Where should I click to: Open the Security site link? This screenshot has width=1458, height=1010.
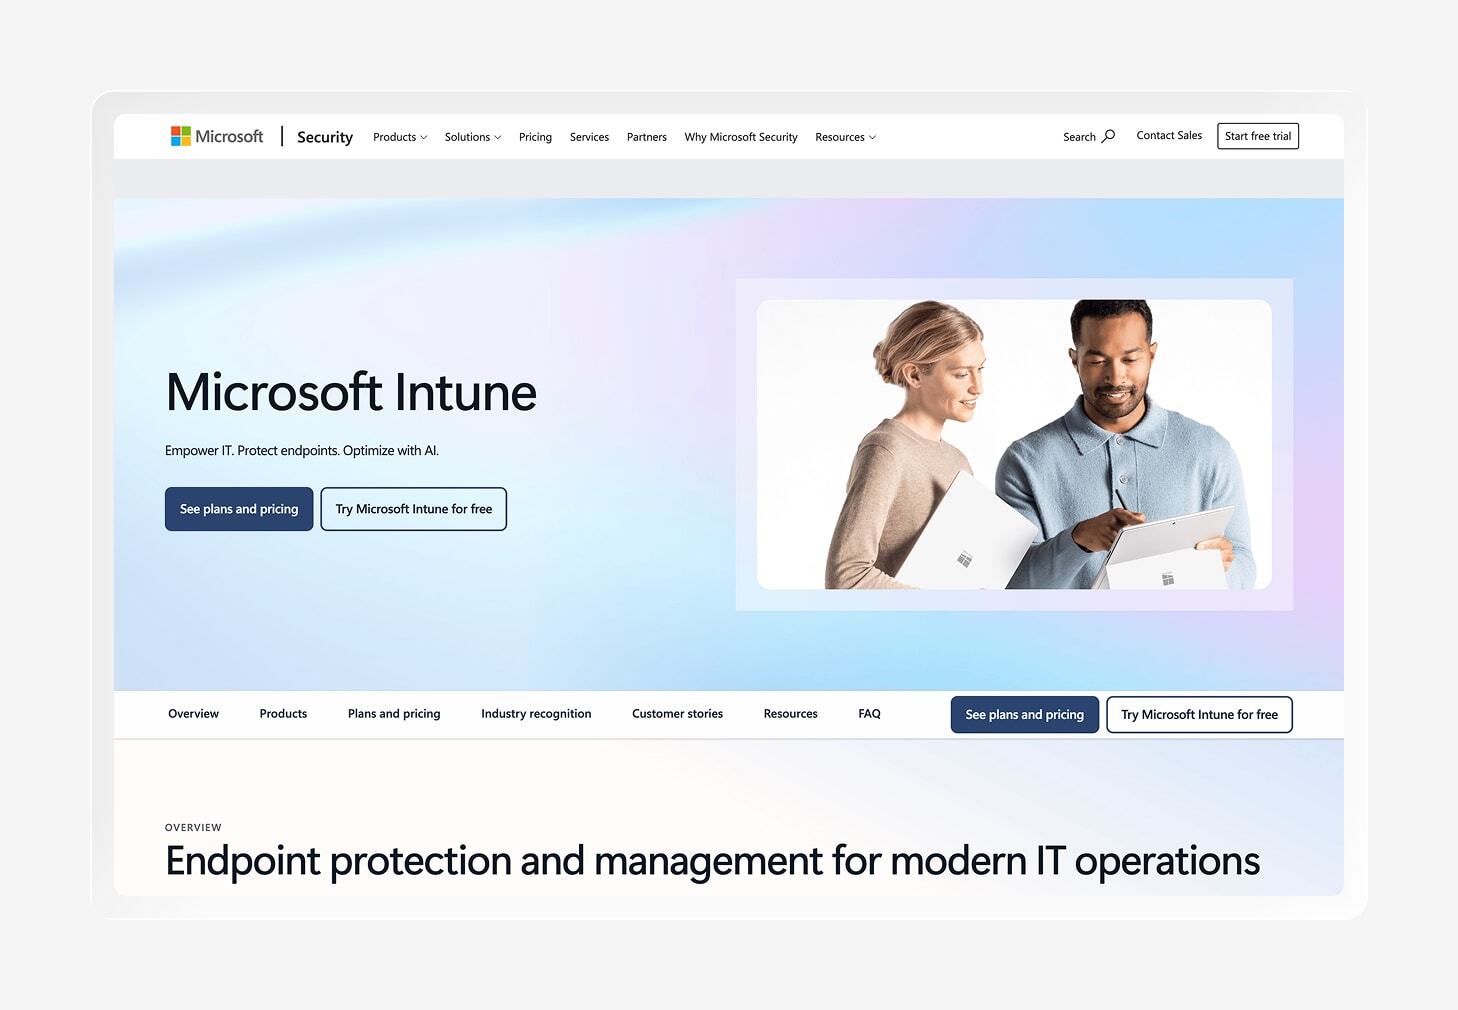325,137
